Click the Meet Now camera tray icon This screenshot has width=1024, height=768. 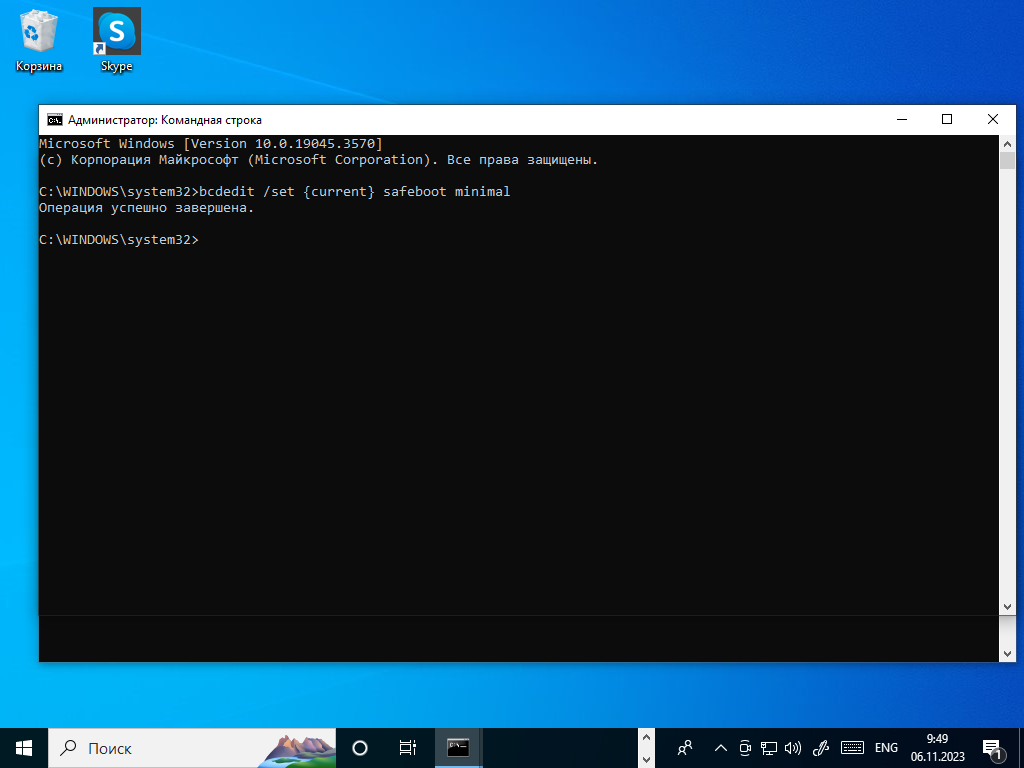[x=744, y=748]
